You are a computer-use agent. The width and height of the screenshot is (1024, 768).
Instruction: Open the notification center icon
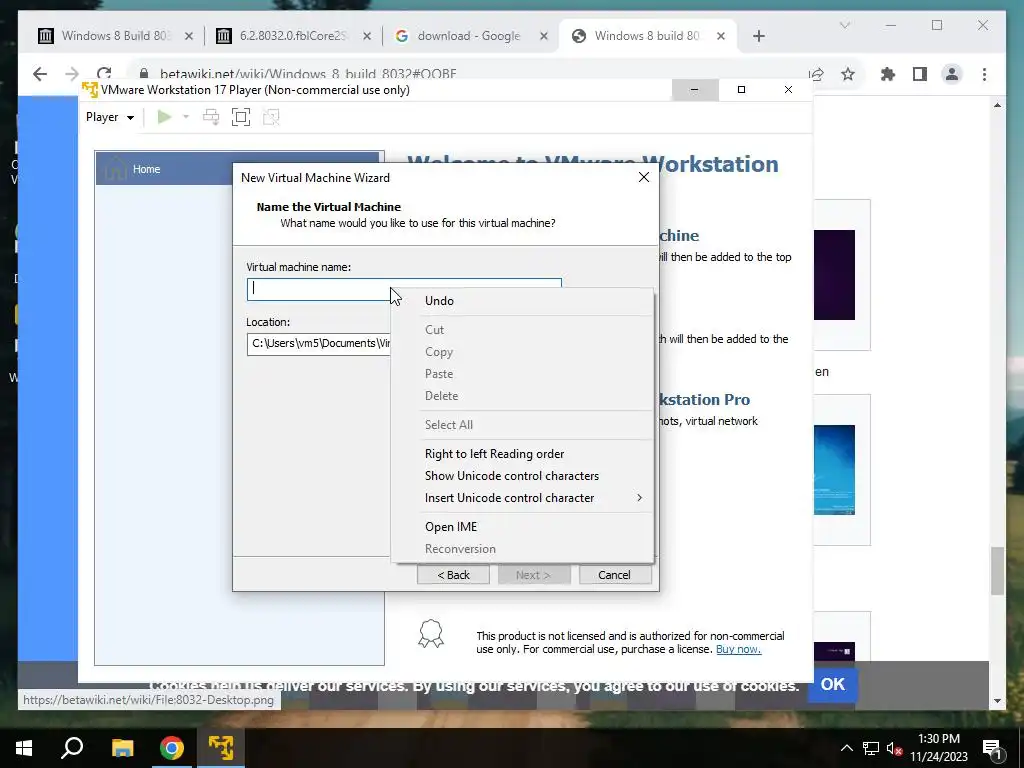coord(991,748)
